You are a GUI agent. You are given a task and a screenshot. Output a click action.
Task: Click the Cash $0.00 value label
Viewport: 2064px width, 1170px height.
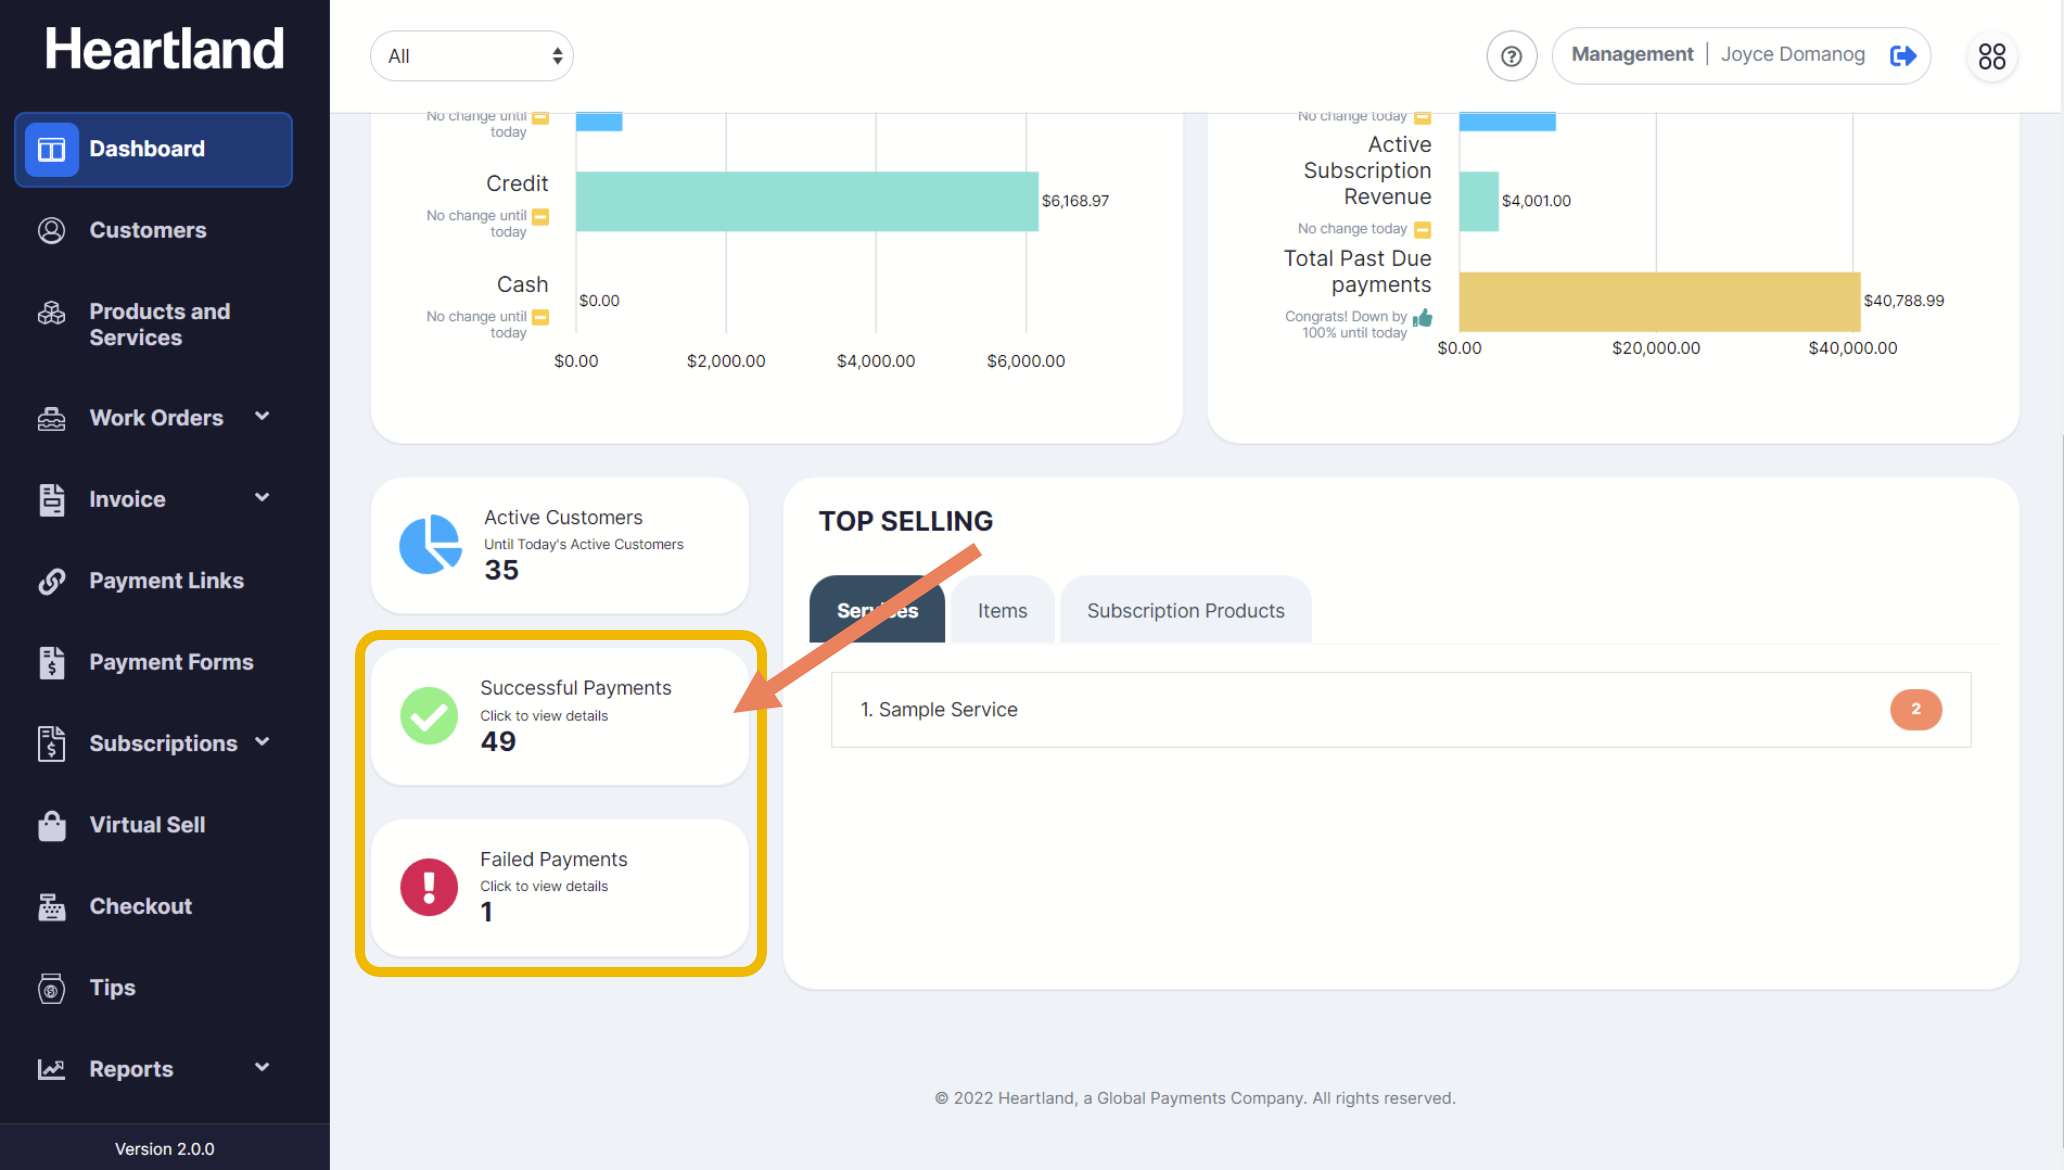pos(599,301)
